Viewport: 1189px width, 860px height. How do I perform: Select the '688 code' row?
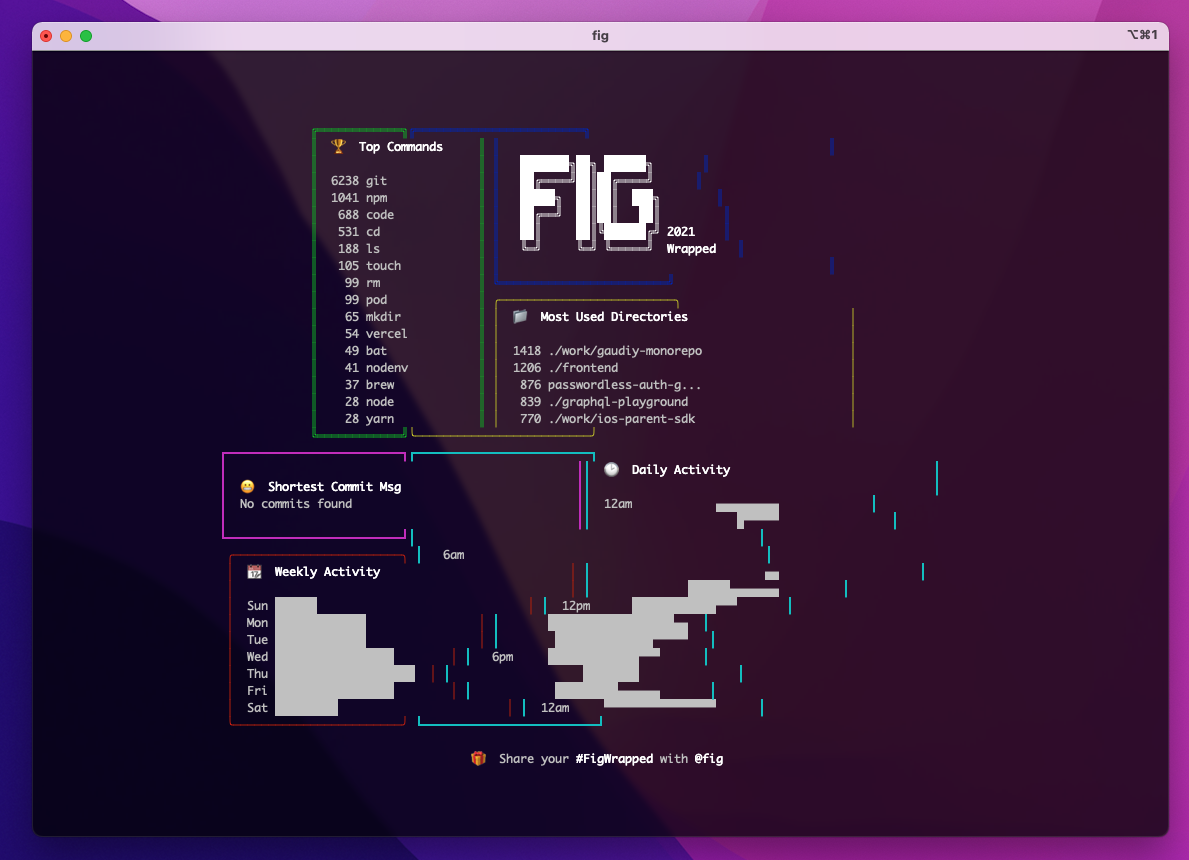[x=365, y=215]
